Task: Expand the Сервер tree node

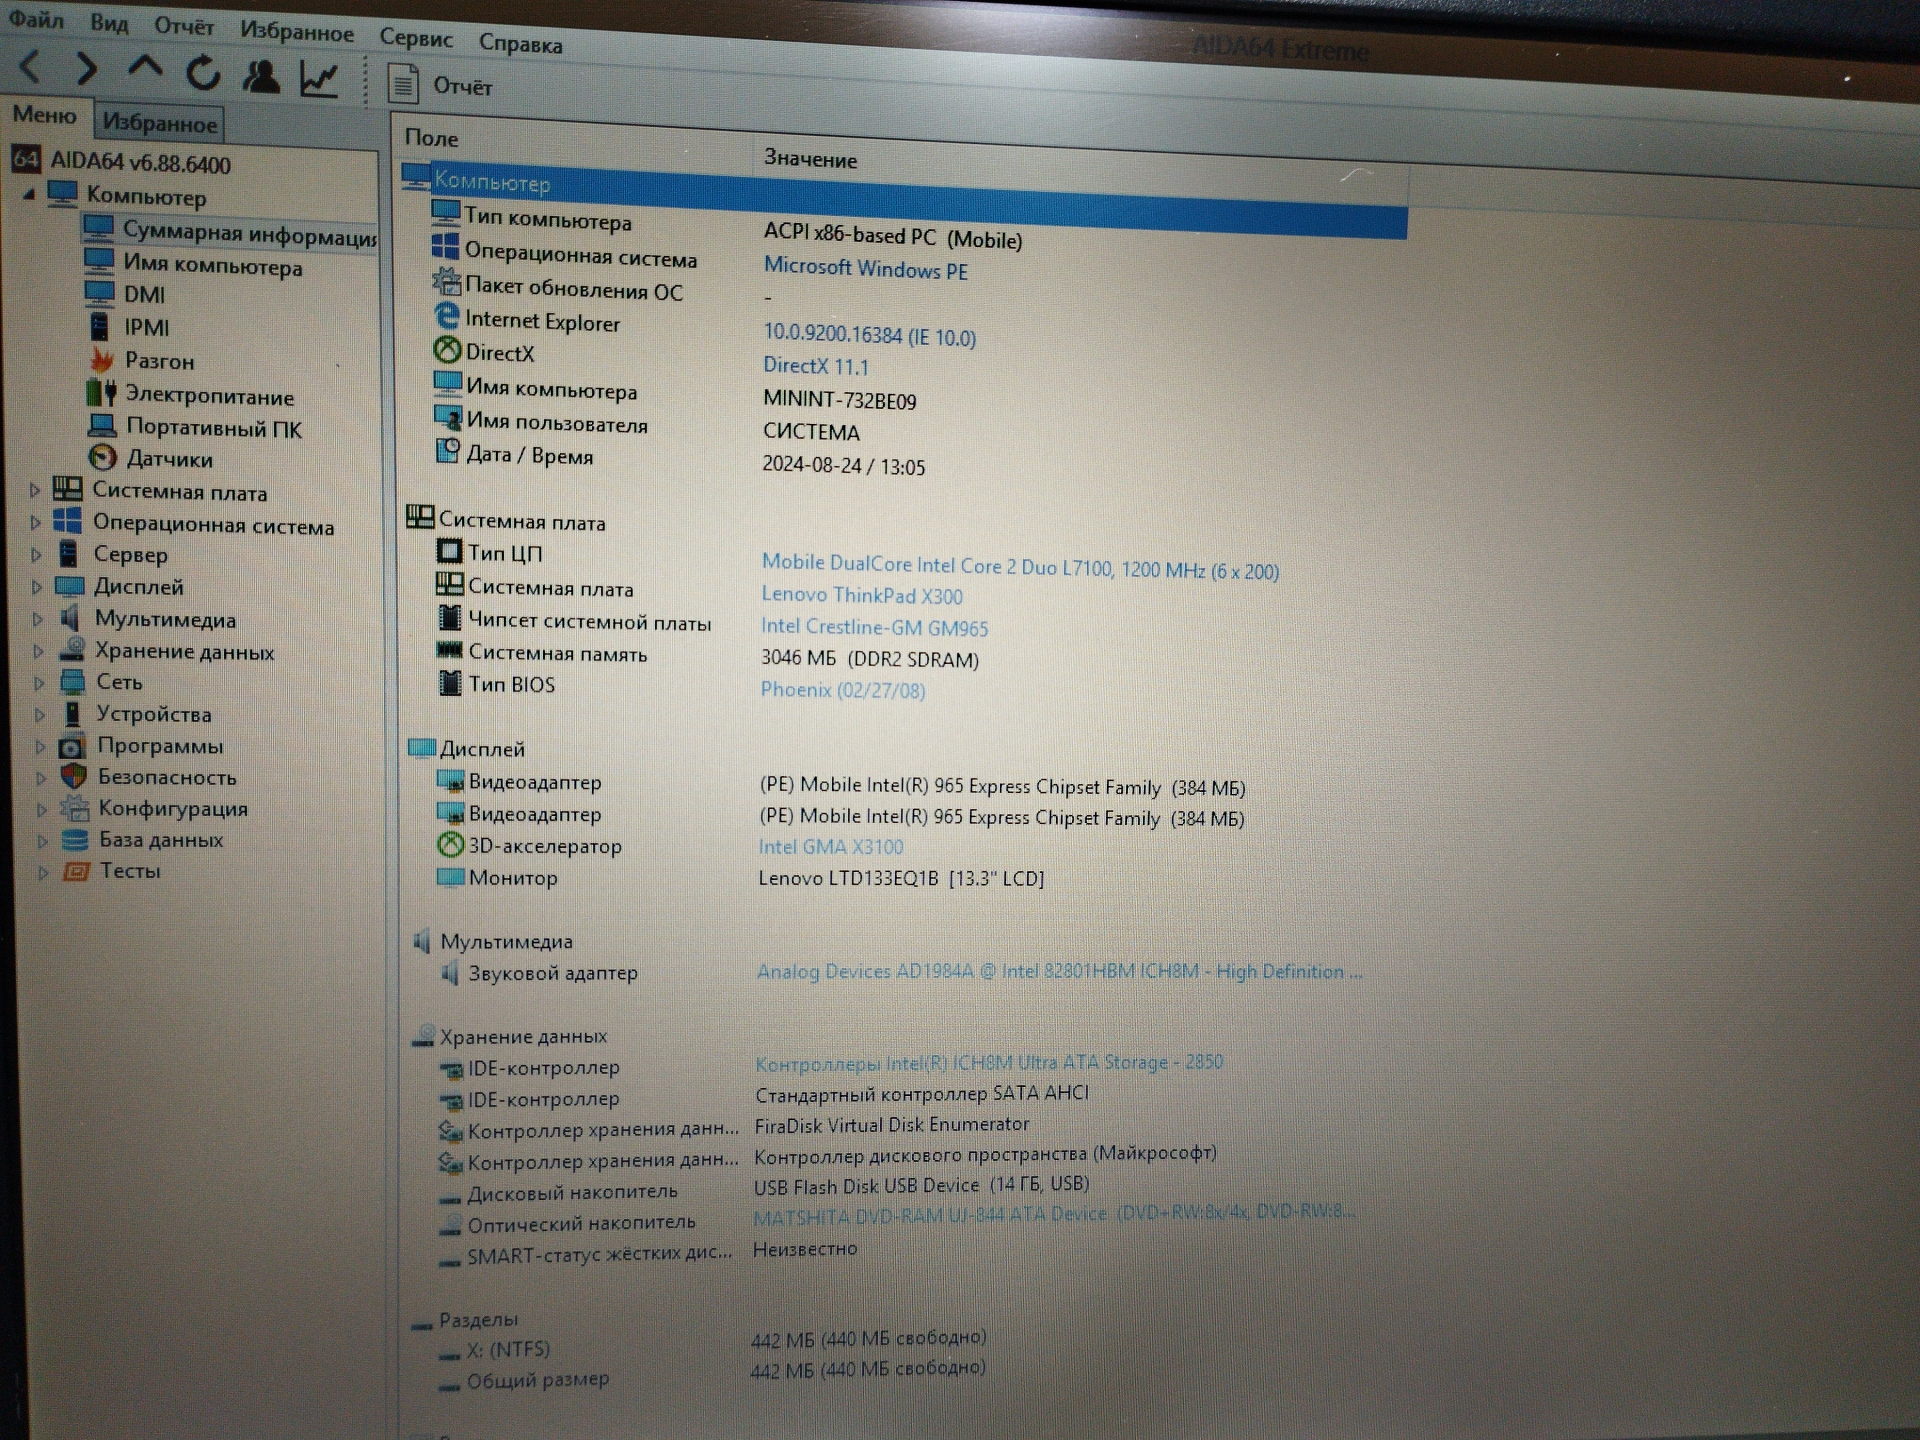Action: [36, 554]
